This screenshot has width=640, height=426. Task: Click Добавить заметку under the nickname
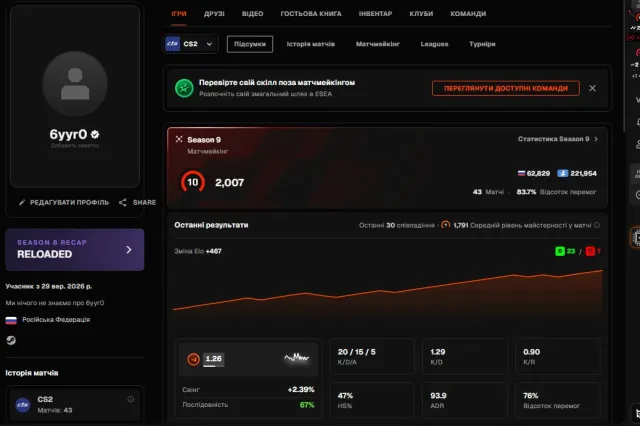click(x=75, y=146)
